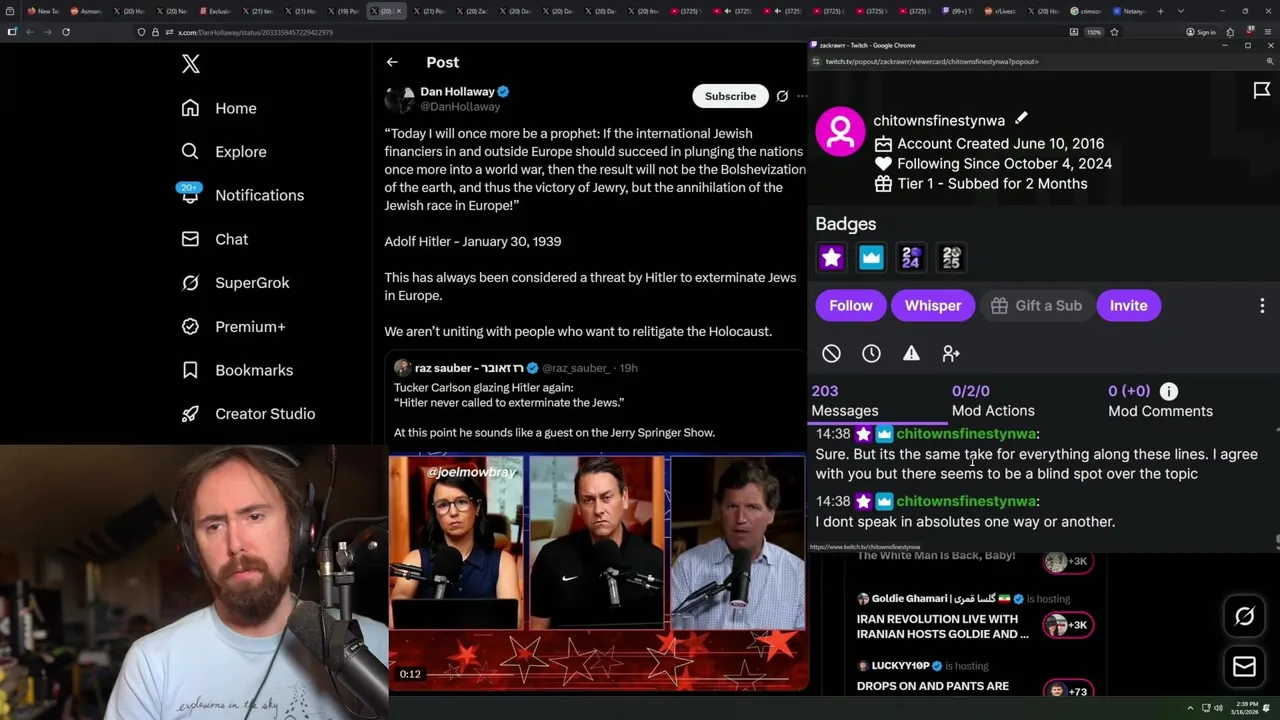
Task: Click Sign in in browser toolbar
Action: [1201, 32]
